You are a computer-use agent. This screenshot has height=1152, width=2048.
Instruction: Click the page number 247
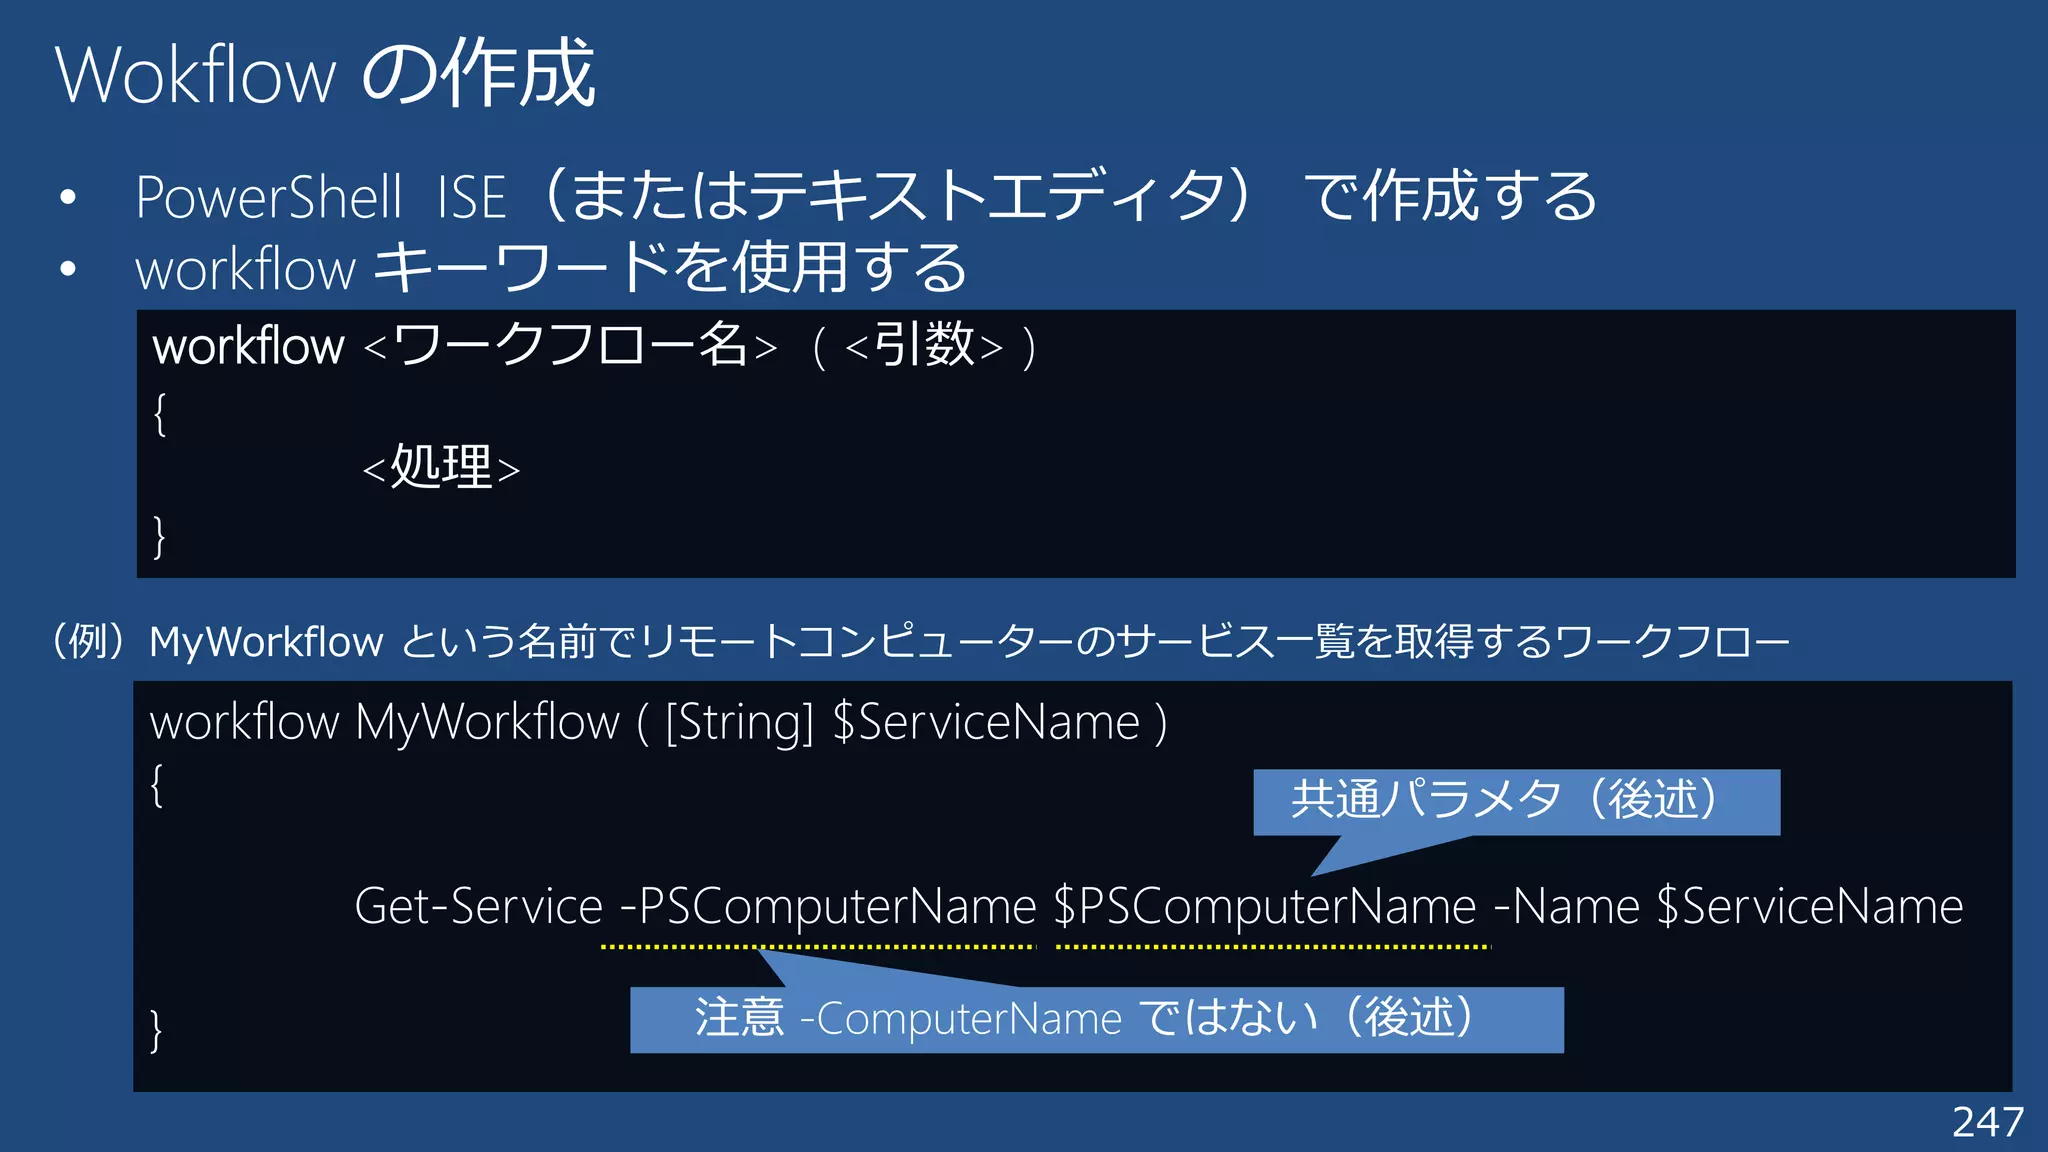tap(1987, 1122)
